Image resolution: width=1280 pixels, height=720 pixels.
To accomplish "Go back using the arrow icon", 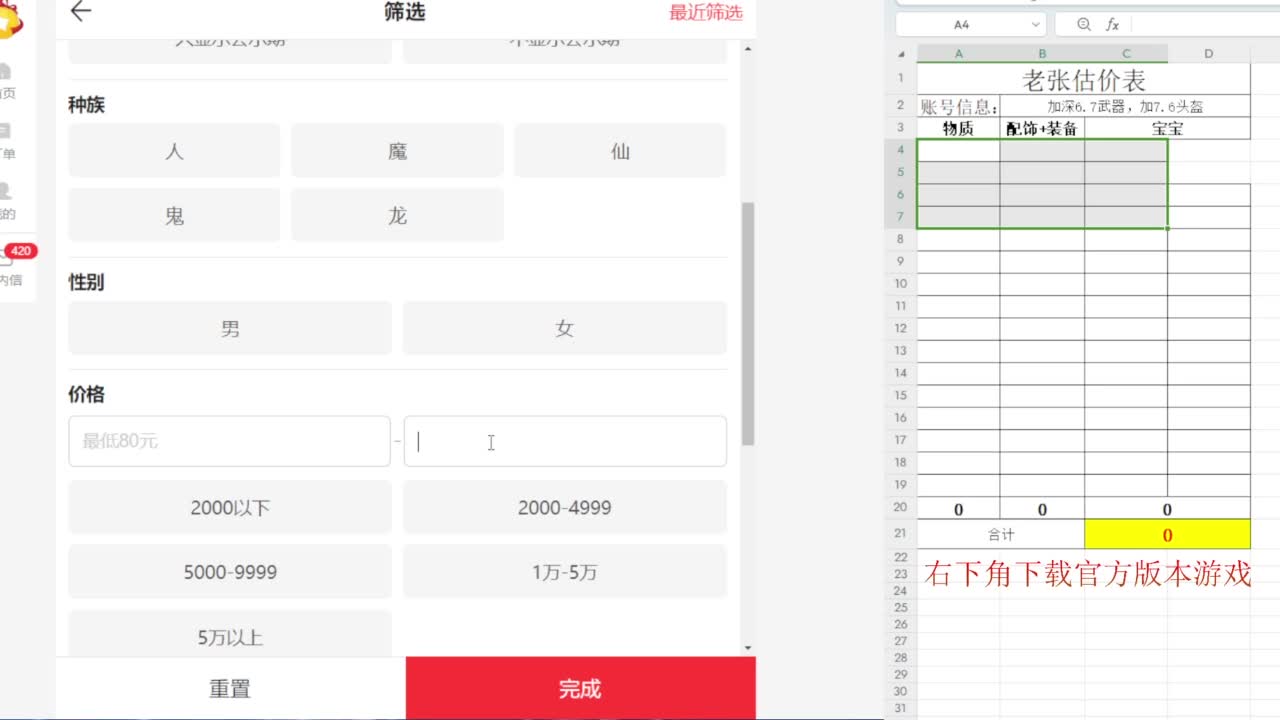I will tap(81, 12).
